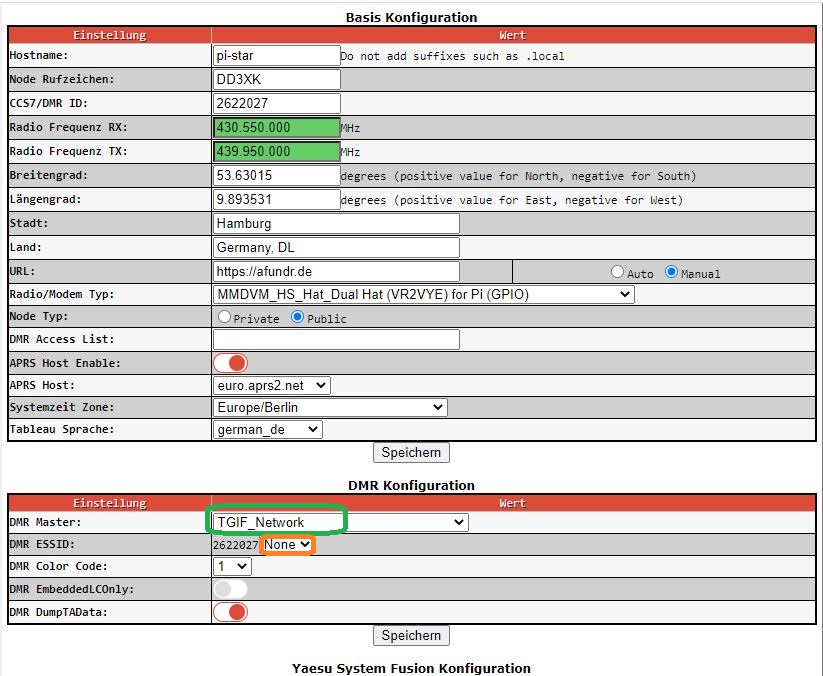The width and height of the screenshot is (823, 676).
Task: Open the Radio/Modem Typ dropdown
Action: coord(424,294)
